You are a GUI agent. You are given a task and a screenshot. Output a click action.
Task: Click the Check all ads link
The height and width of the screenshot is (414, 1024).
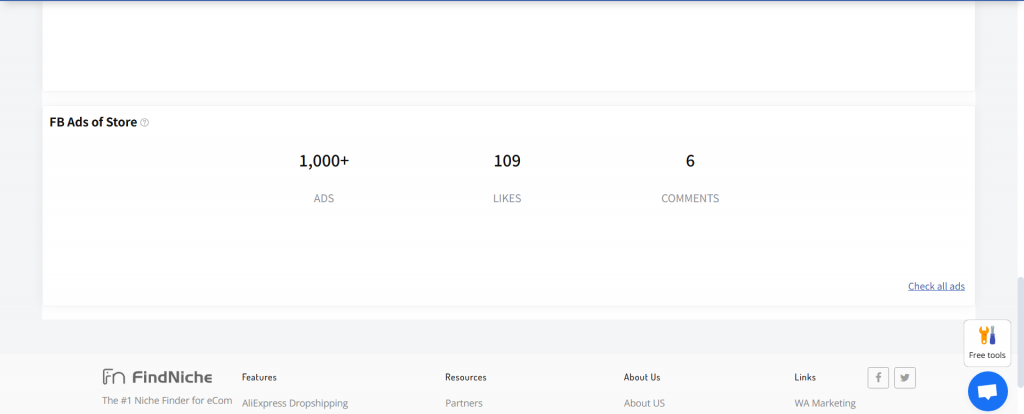click(x=936, y=286)
